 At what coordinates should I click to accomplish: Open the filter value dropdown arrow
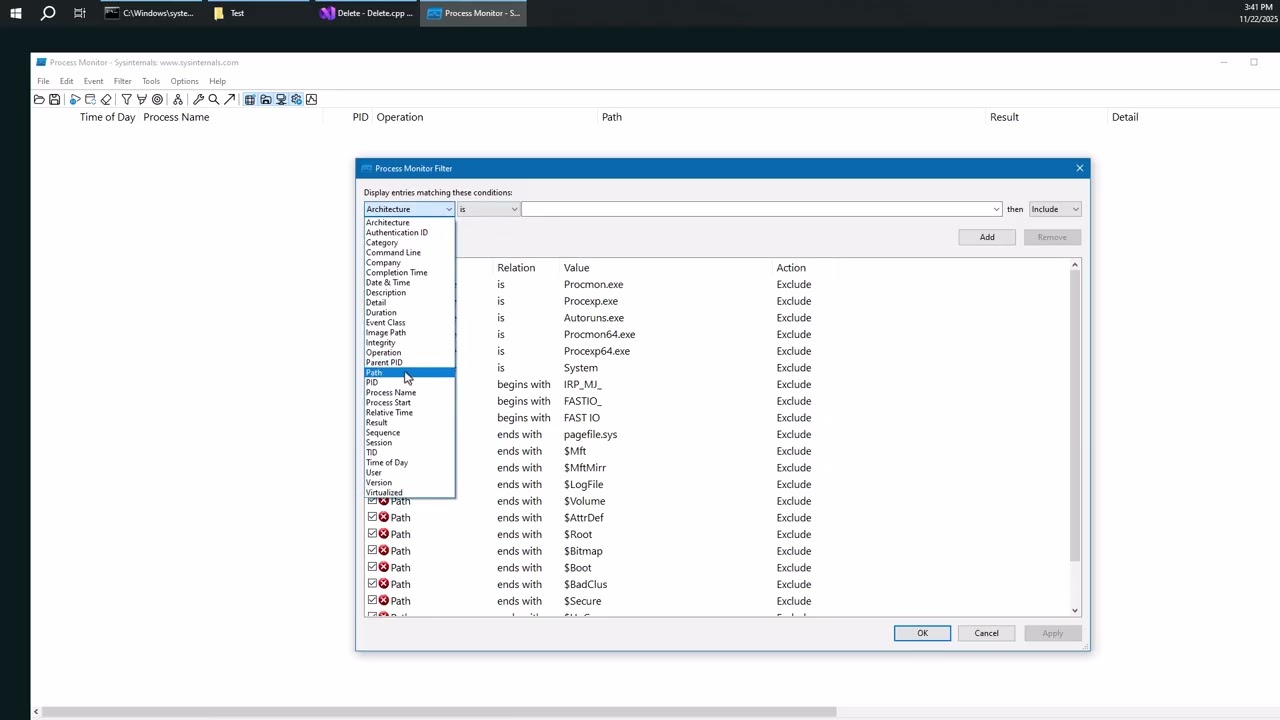coord(996,209)
